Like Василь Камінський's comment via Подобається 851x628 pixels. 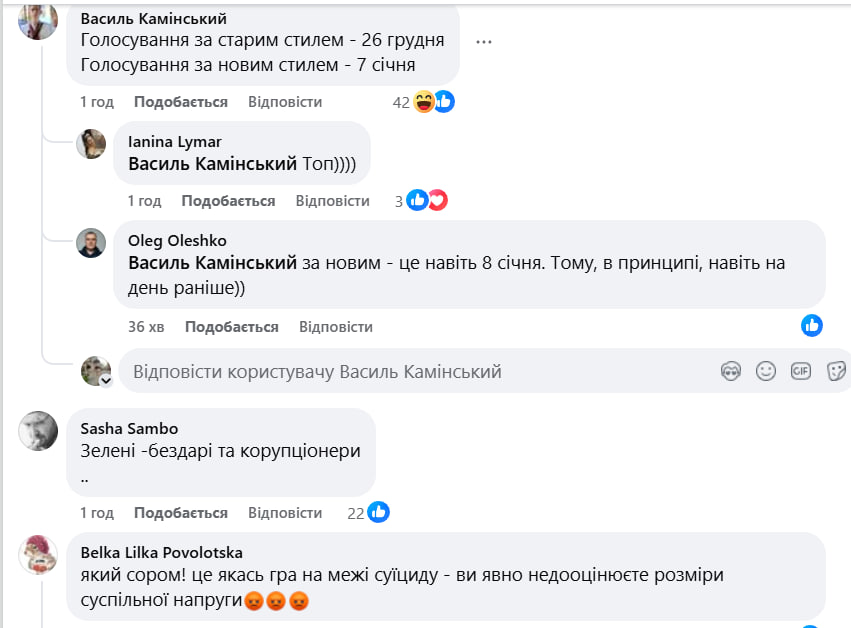181,102
